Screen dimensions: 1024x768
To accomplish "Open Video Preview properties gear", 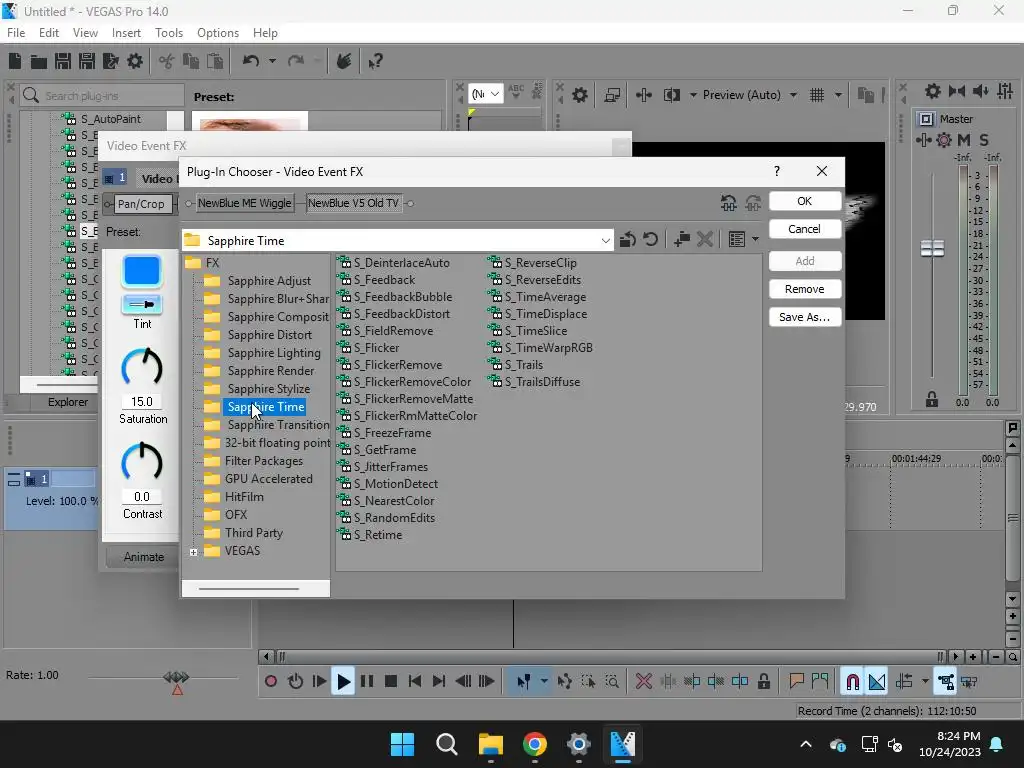I will [x=580, y=95].
